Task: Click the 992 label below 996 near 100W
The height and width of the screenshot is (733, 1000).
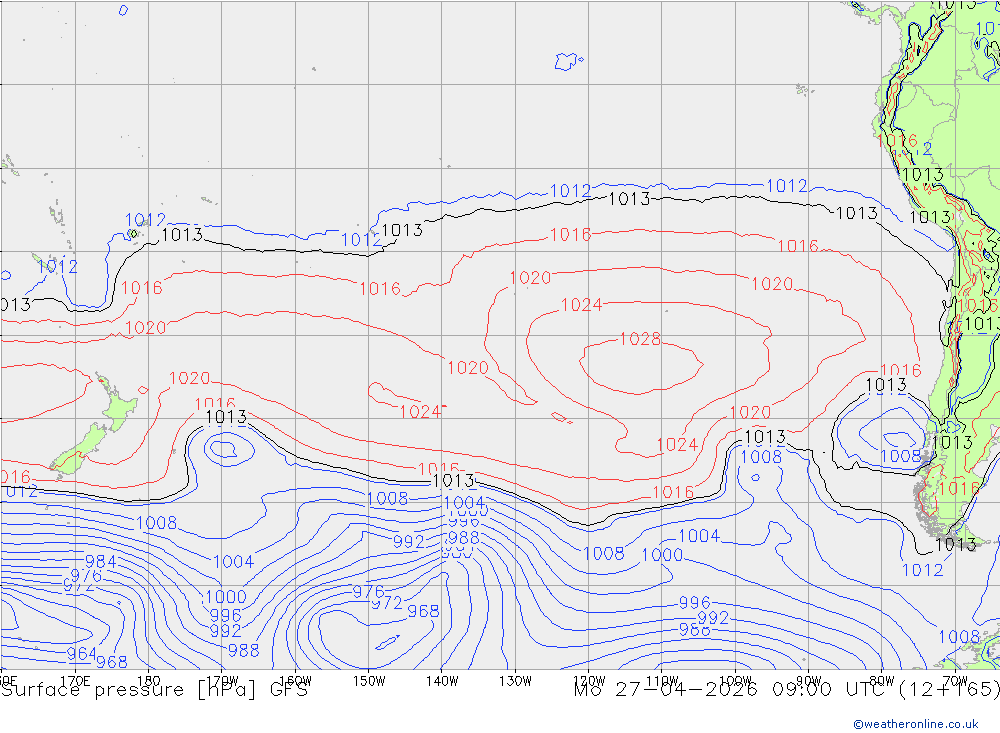Action: (713, 618)
